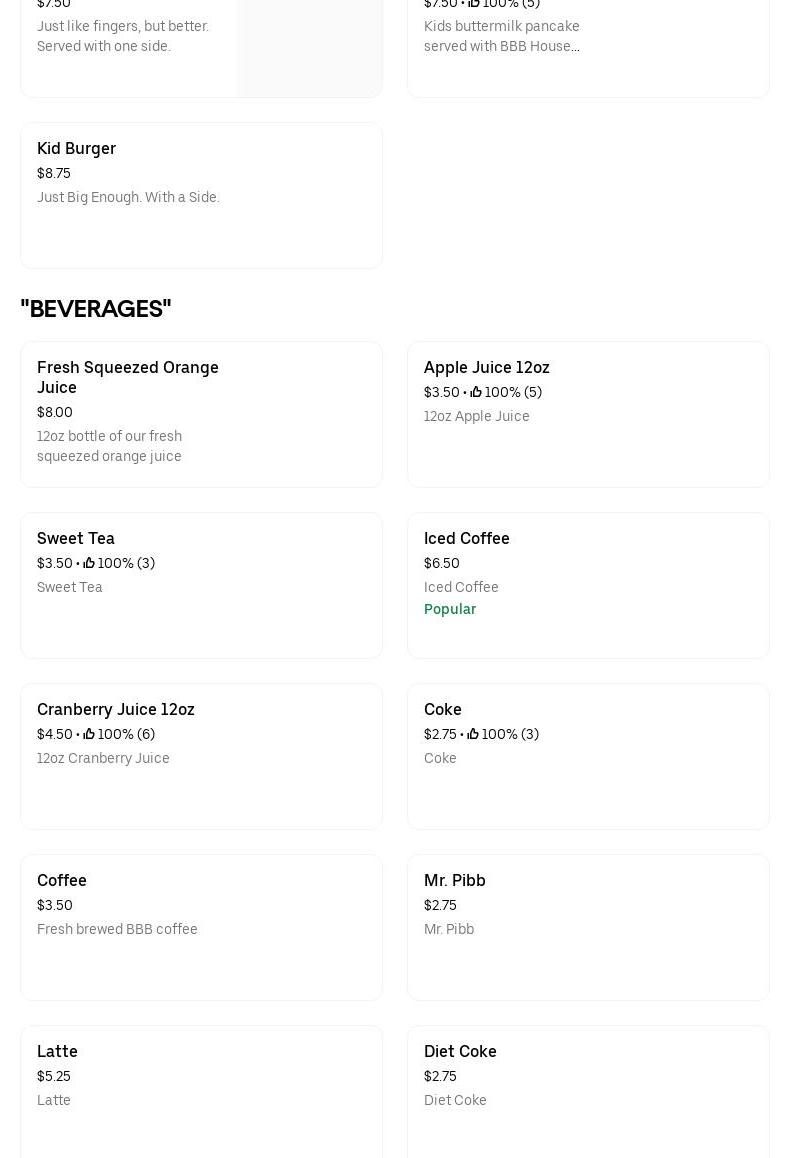This screenshot has width=804, height=1158.
Task: Select Fresh Squeezed Orange Juice
Action: (128, 377)
